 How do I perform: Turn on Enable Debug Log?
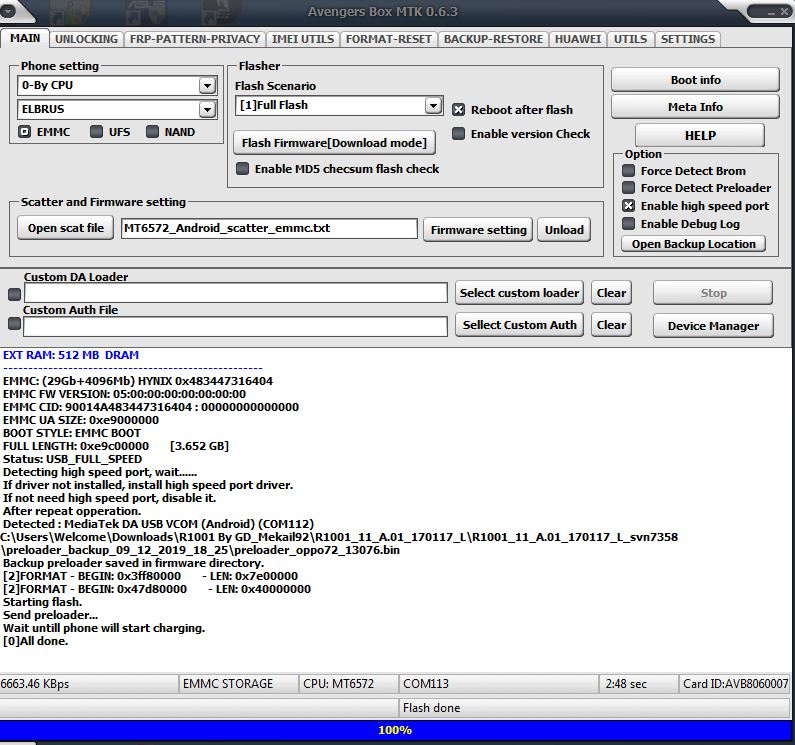pos(628,224)
